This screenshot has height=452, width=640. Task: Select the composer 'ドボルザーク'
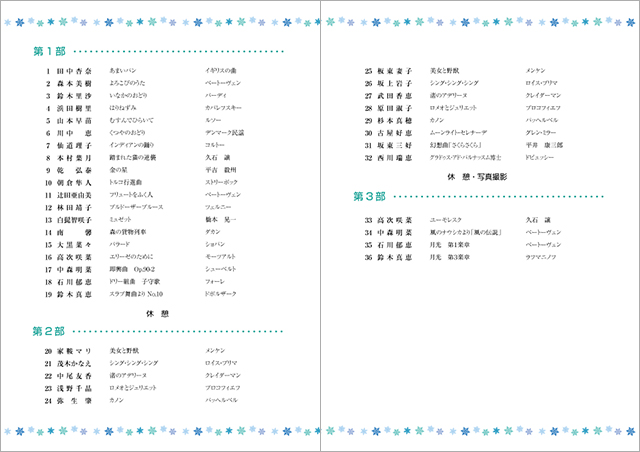click(x=221, y=294)
